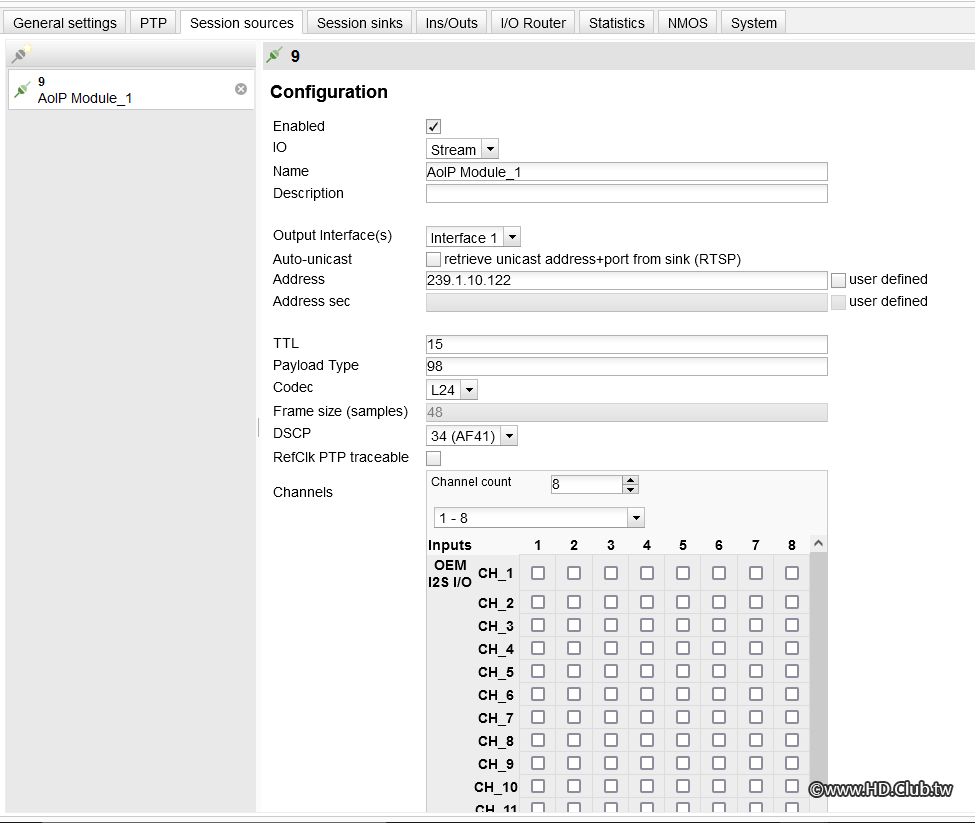Open the DSCP 34 (AF41) dropdown
The width and height of the screenshot is (975, 823).
pos(509,435)
